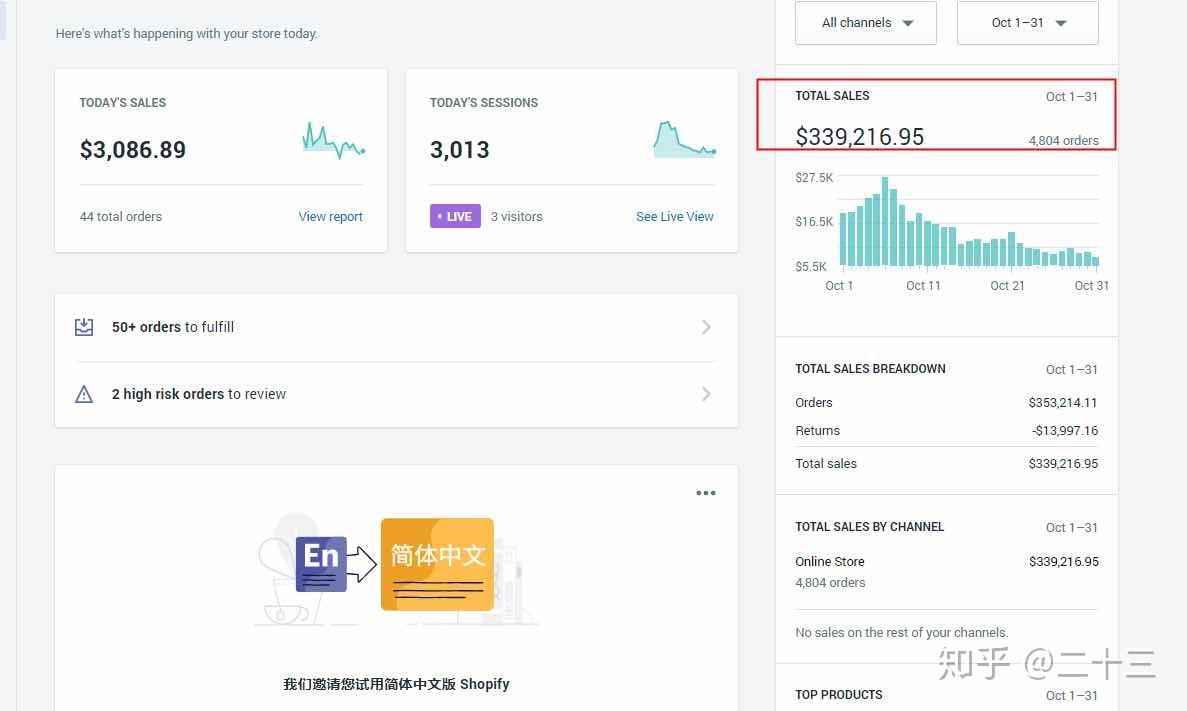Viewport: 1187px width, 711px height.
Task: Open the 50+ orders to fulfill row
Action: (396, 327)
